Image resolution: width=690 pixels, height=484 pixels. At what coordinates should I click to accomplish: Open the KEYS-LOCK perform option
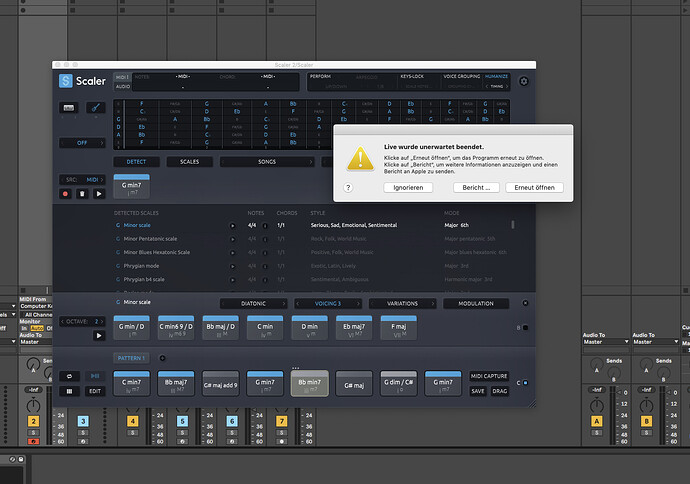pyautogui.click(x=412, y=77)
